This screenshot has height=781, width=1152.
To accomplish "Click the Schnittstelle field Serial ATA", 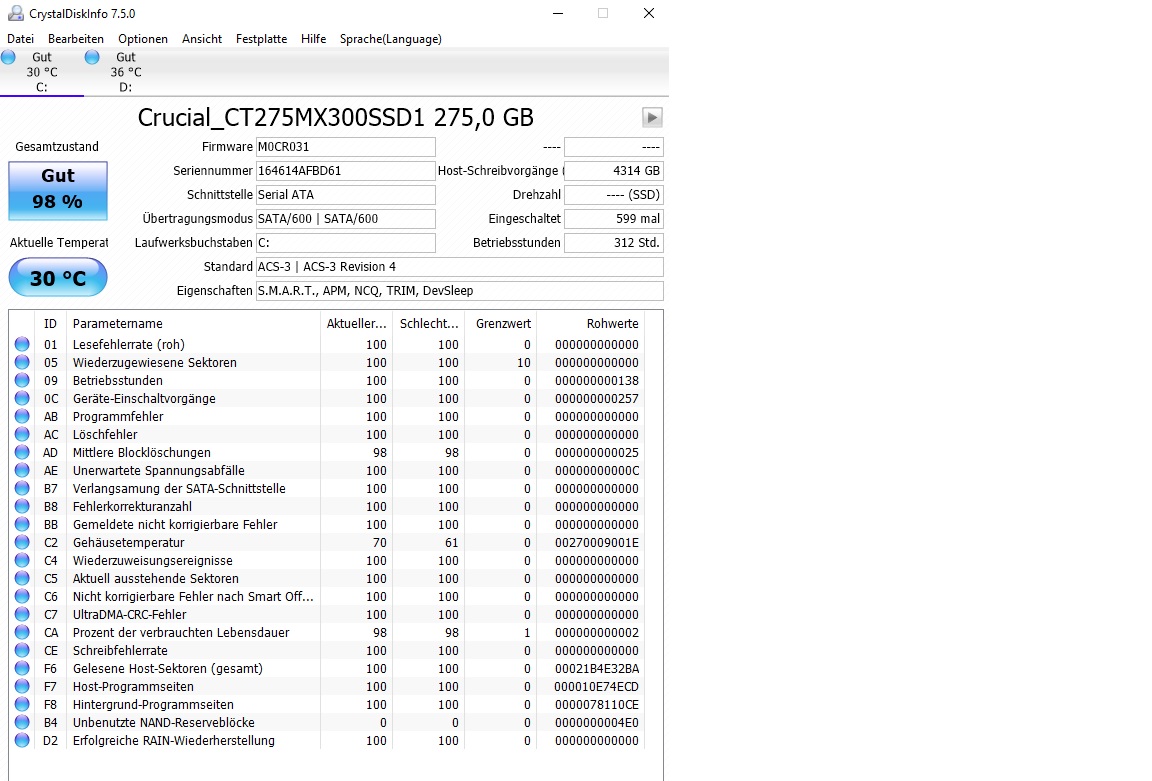I will coord(345,195).
